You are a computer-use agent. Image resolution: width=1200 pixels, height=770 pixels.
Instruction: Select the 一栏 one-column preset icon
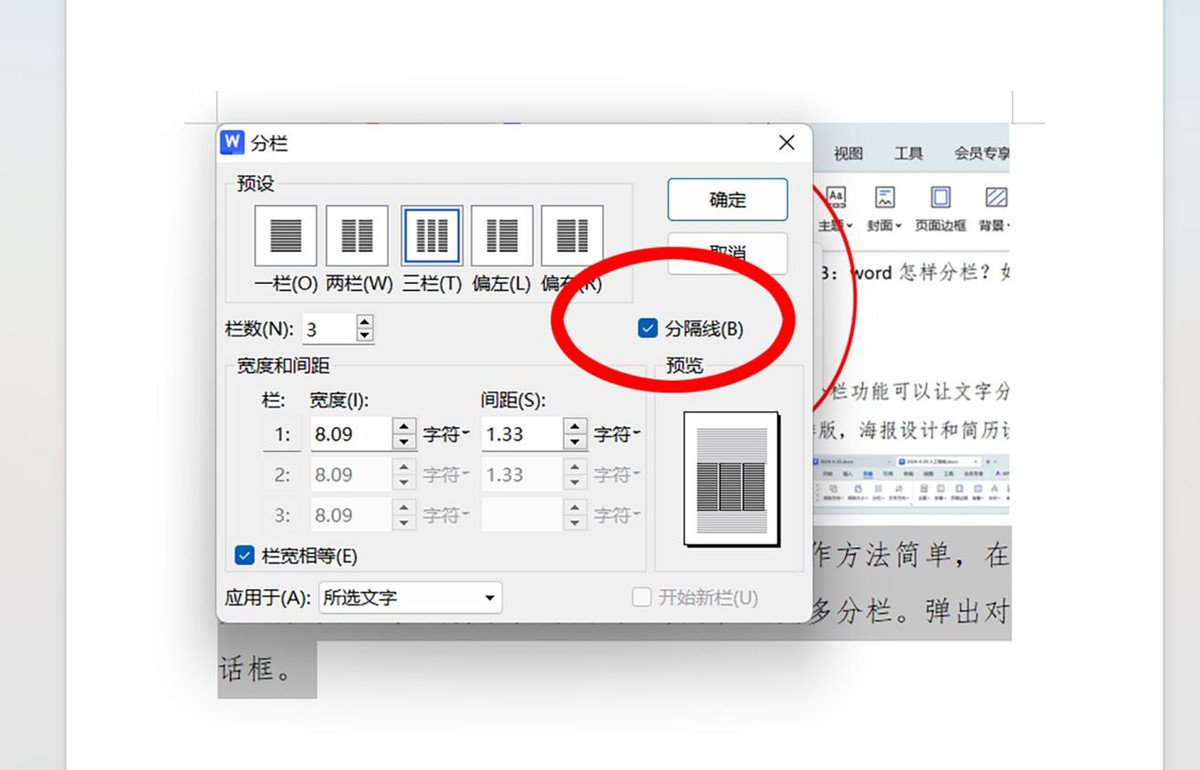tap(286, 236)
